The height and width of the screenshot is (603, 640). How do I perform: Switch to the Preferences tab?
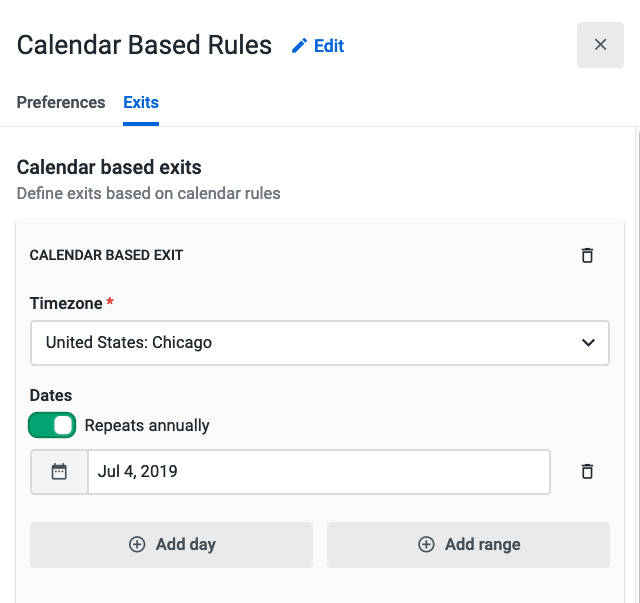61,102
